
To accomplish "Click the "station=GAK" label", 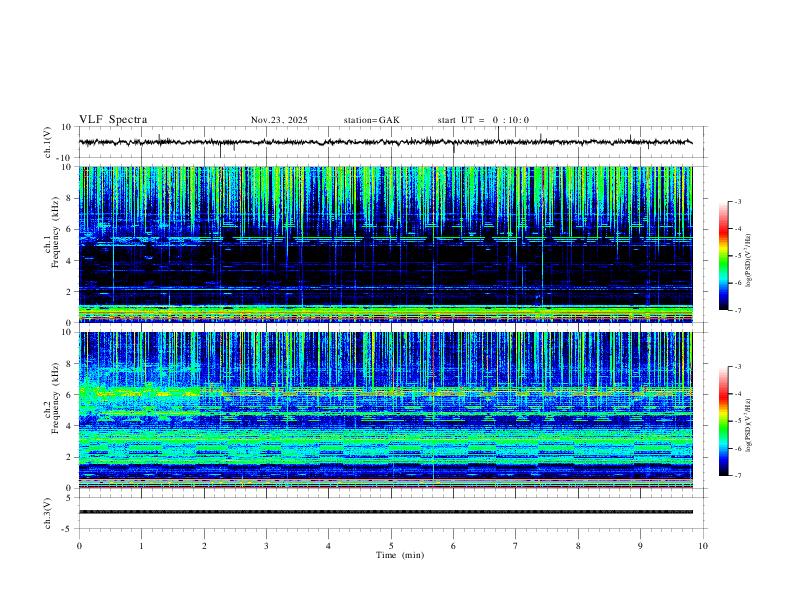I will (x=371, y=120).
